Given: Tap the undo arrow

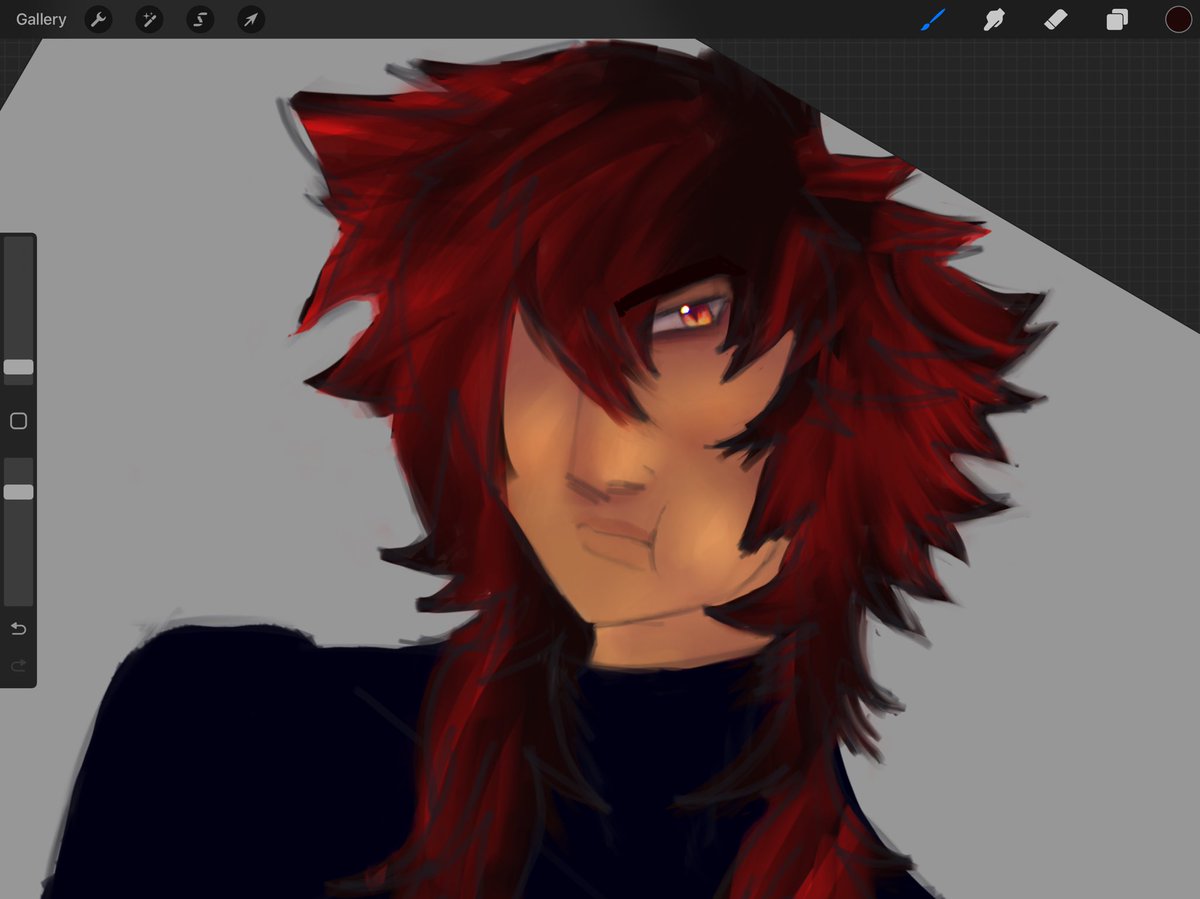Looking at the screenshot, I should tap(17, 628).
